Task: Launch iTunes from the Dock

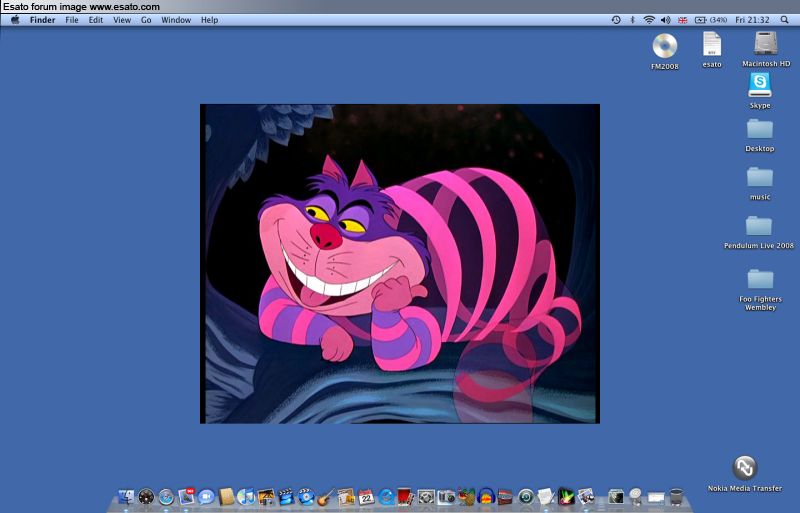Action: point(246,497)
